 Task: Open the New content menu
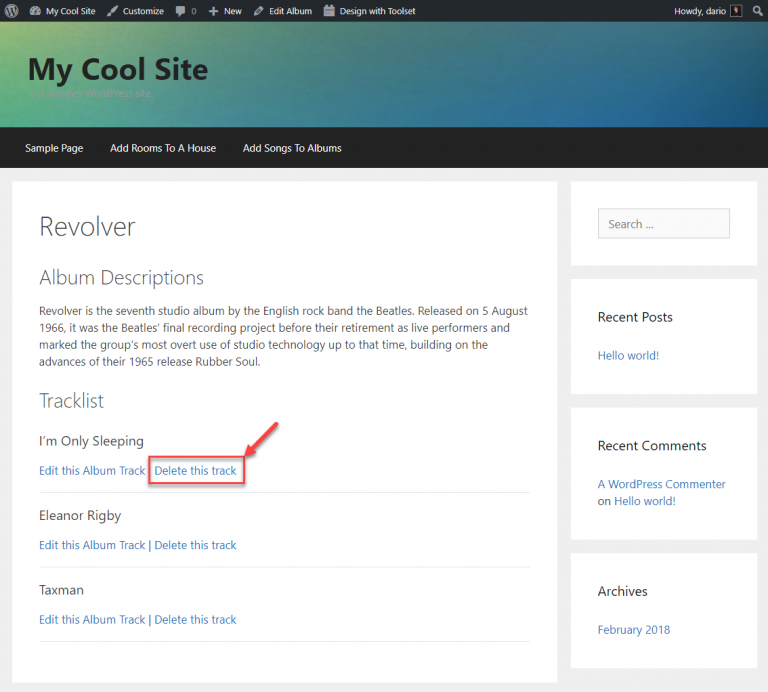pyautogui.click(x=225, y=11)
